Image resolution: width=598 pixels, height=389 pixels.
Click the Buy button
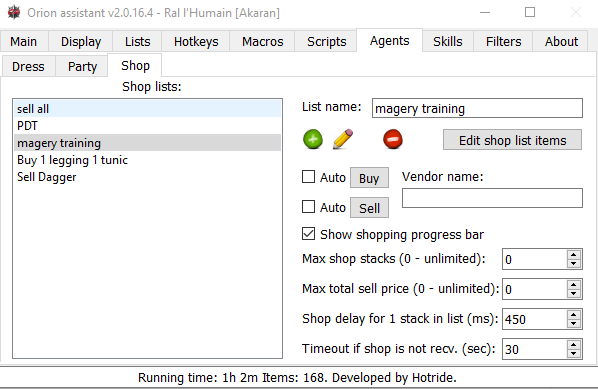[x=369, y=178]
